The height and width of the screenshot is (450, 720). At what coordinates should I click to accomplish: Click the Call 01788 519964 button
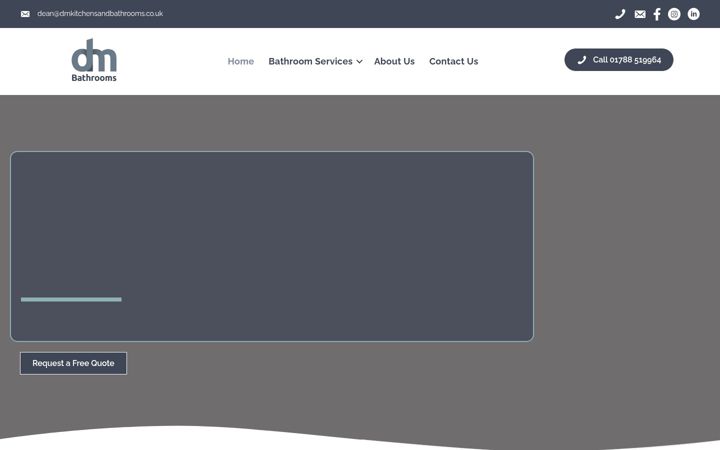click(619, 60)
